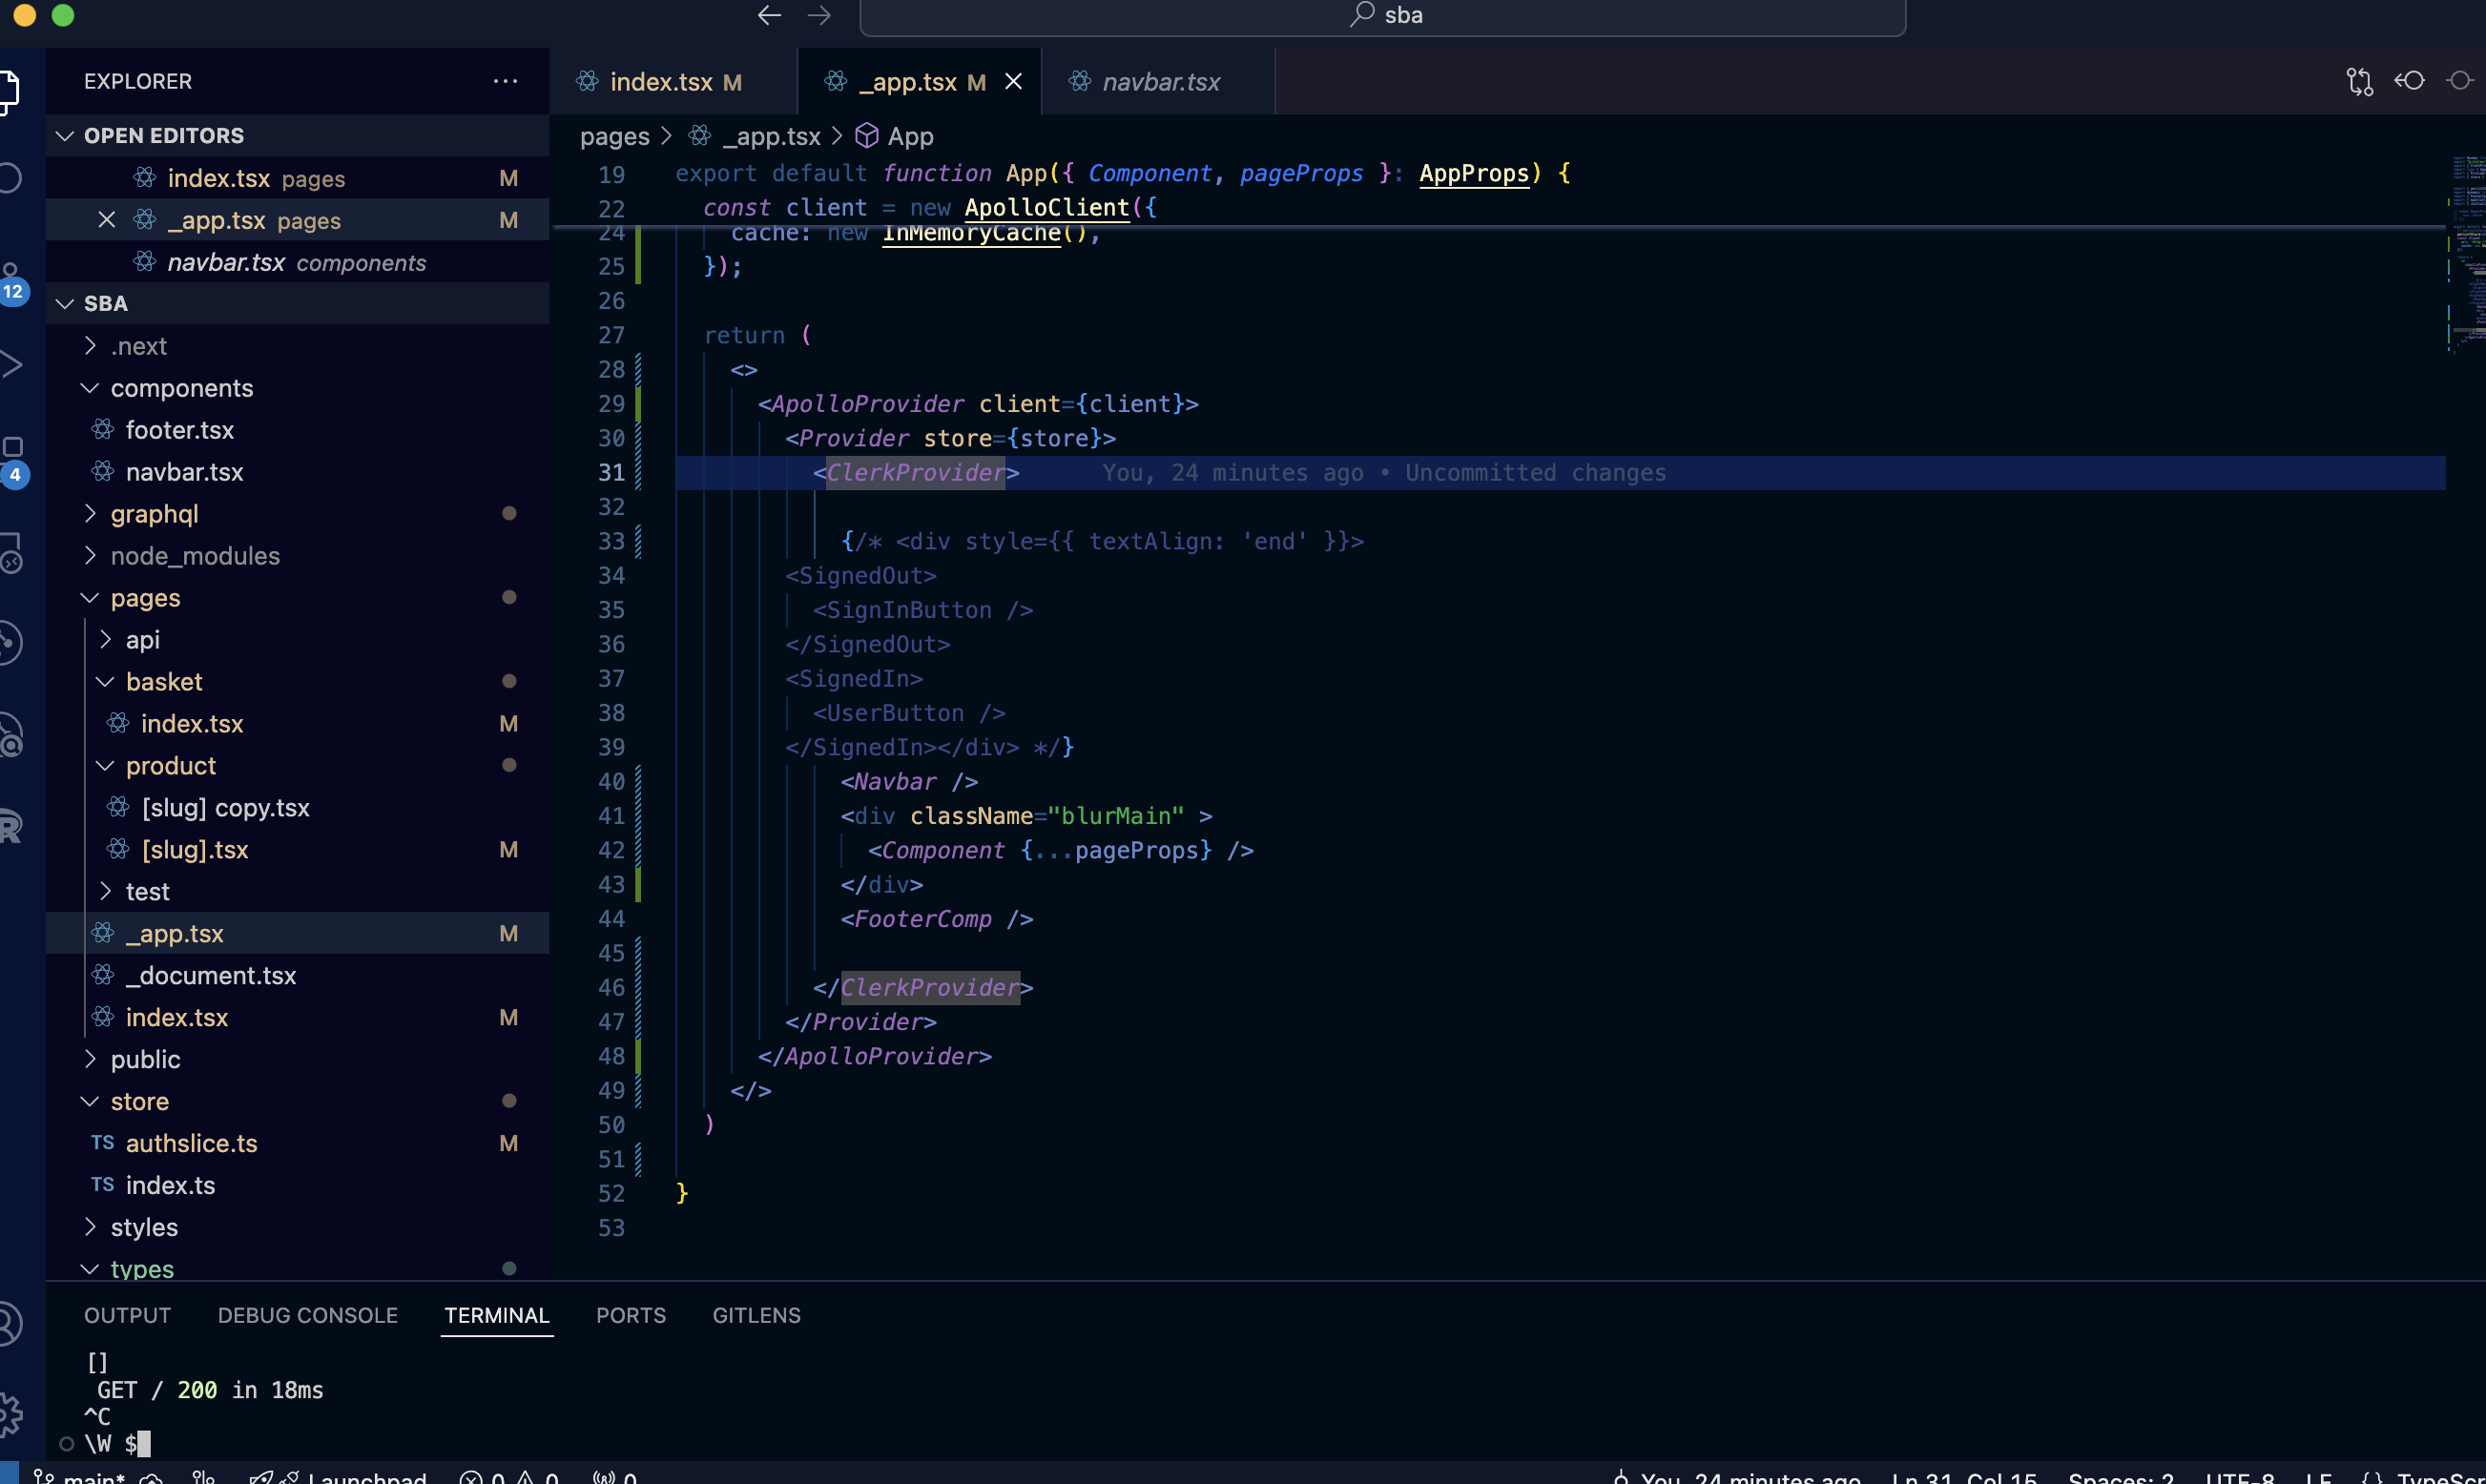Expand the public folder
The image size is (2486, 1484).
point(145,1059)
